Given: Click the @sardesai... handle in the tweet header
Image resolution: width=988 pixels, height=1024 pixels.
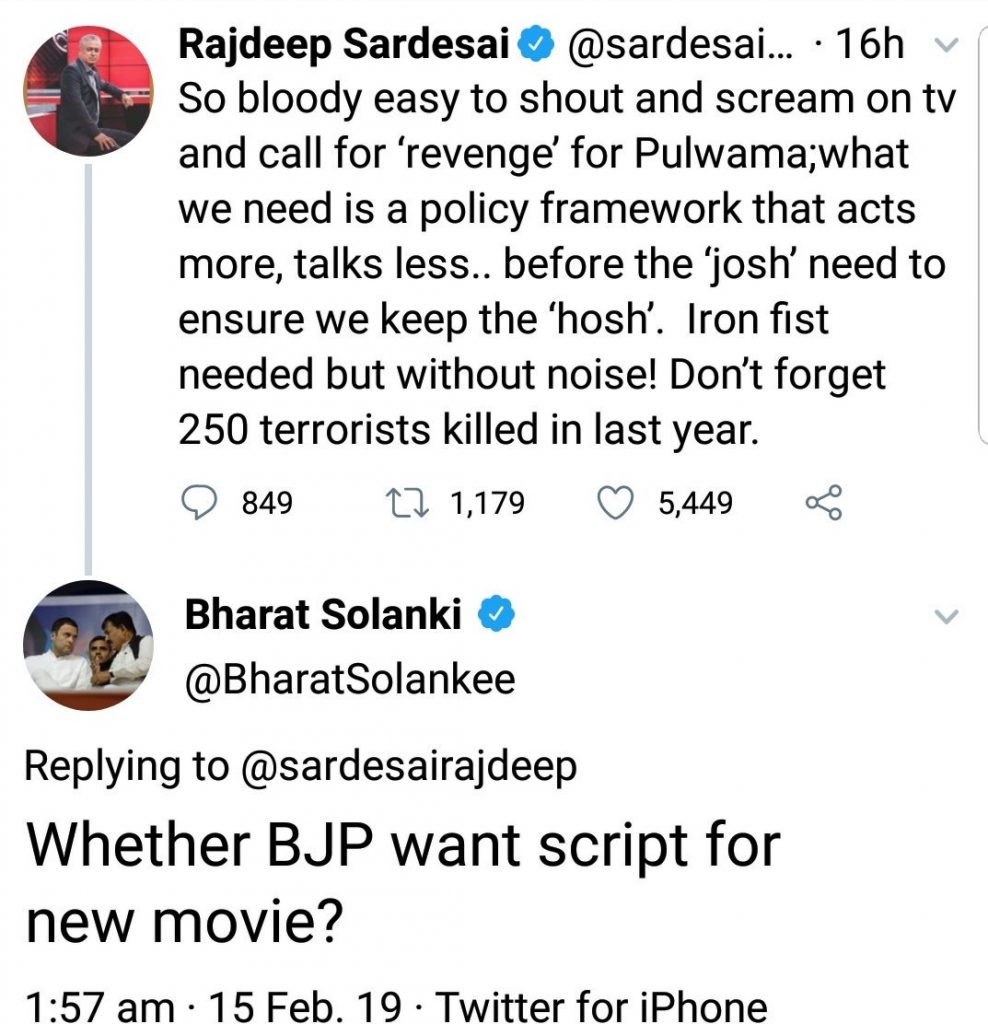Looking at the screenshot, I should tap(675, 45).
